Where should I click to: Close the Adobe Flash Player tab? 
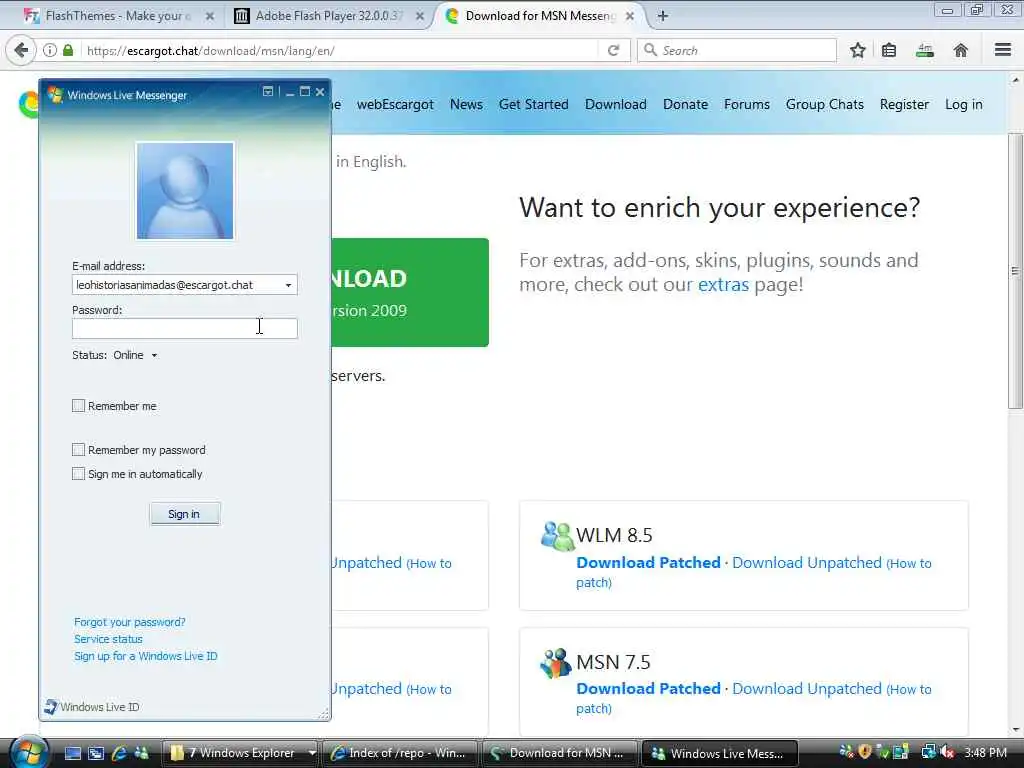tap(419, 16)
